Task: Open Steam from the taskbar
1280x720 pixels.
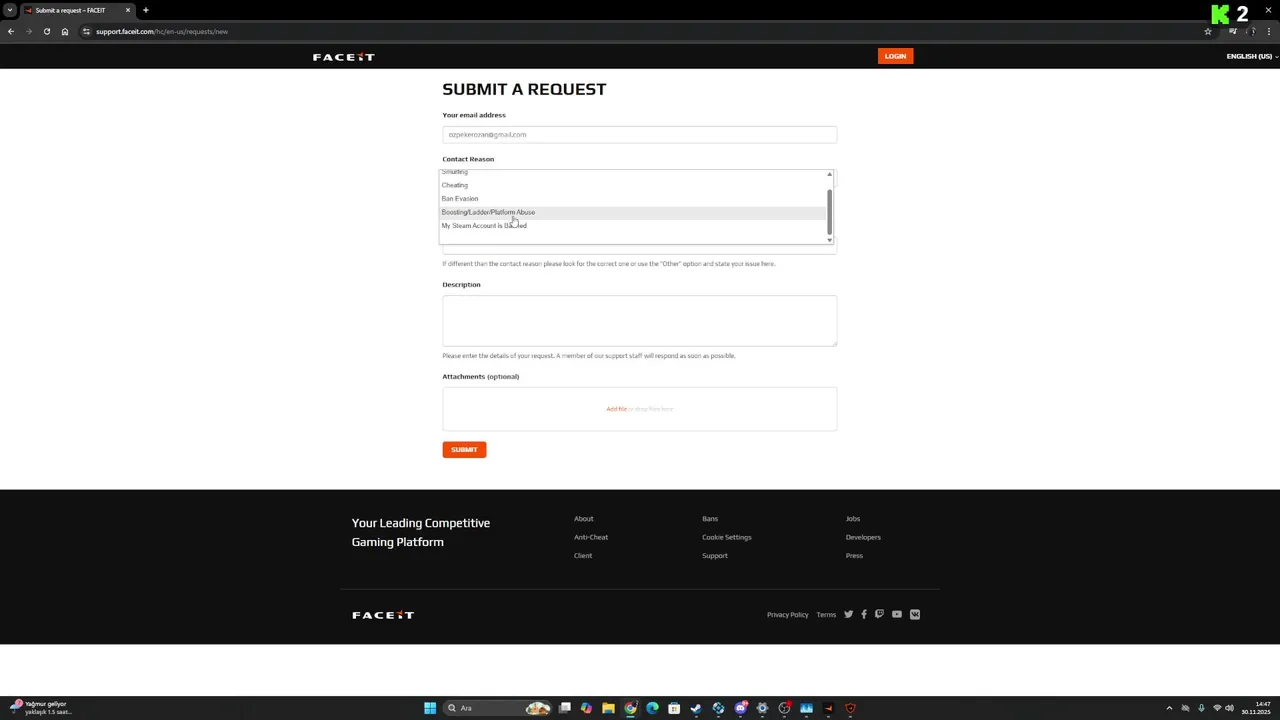Action: coord(696,708)
